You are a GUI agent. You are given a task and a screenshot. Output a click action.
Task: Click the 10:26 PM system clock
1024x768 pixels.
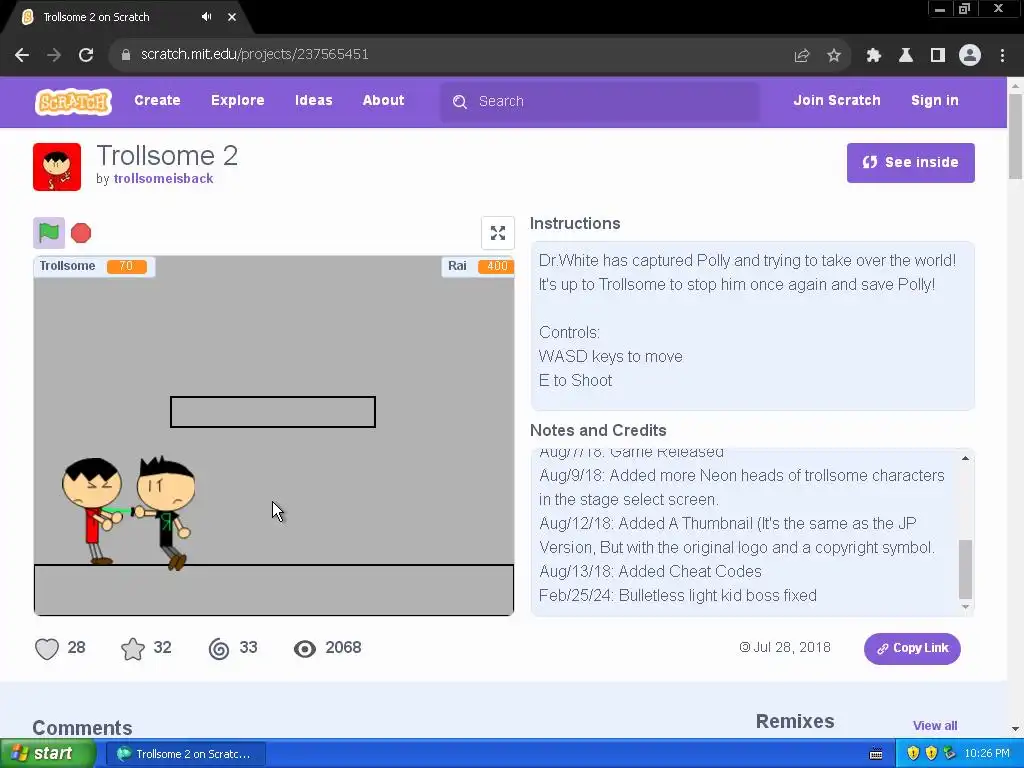point(987,754)
